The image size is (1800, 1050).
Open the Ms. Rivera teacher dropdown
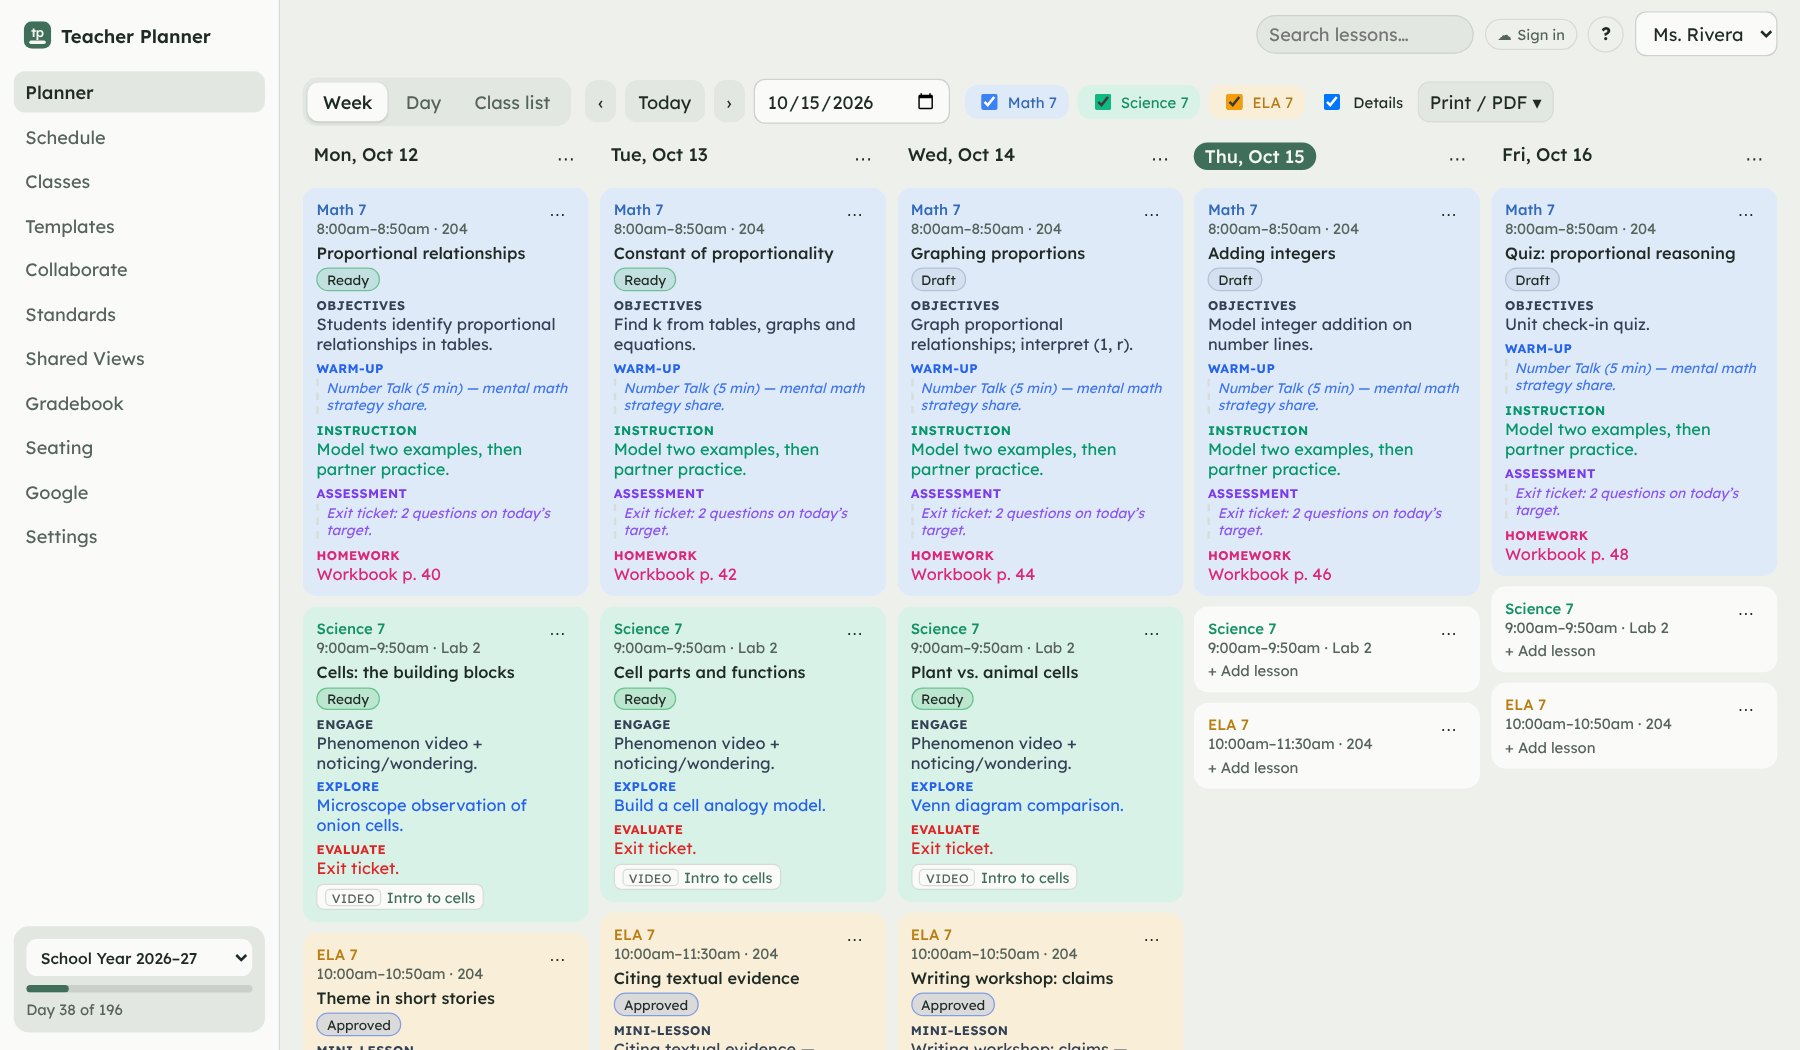pos(1706,35)
